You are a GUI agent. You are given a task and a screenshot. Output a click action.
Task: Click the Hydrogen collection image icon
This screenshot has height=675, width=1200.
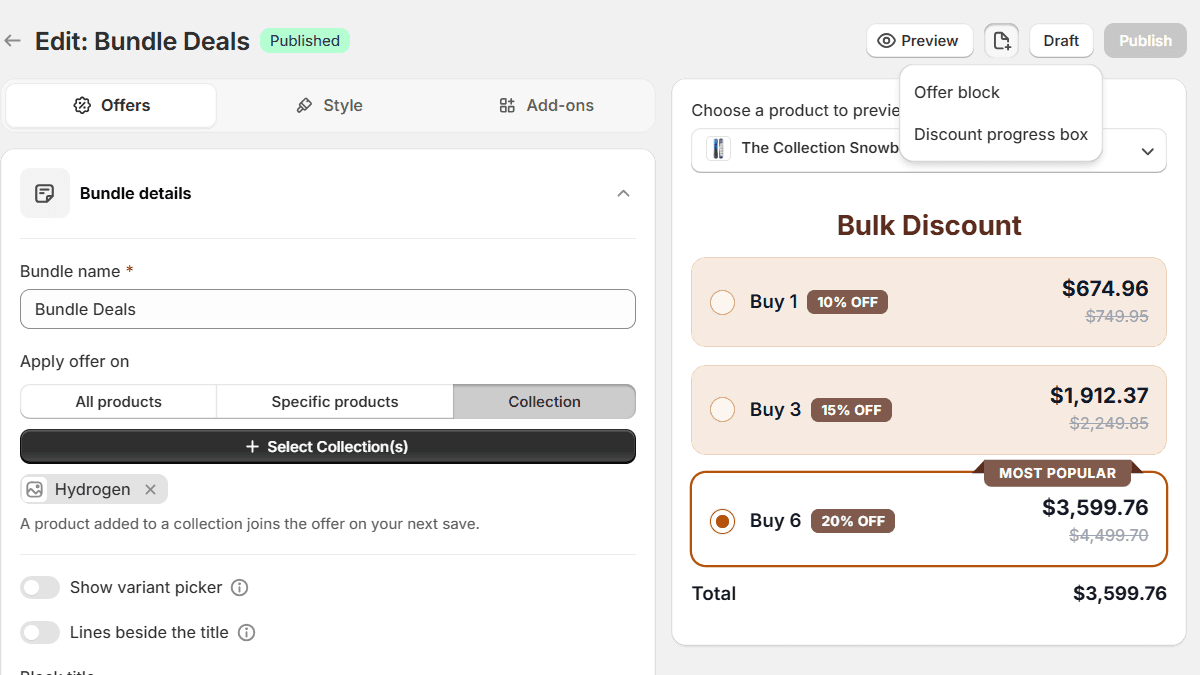[x=36, y=489]
